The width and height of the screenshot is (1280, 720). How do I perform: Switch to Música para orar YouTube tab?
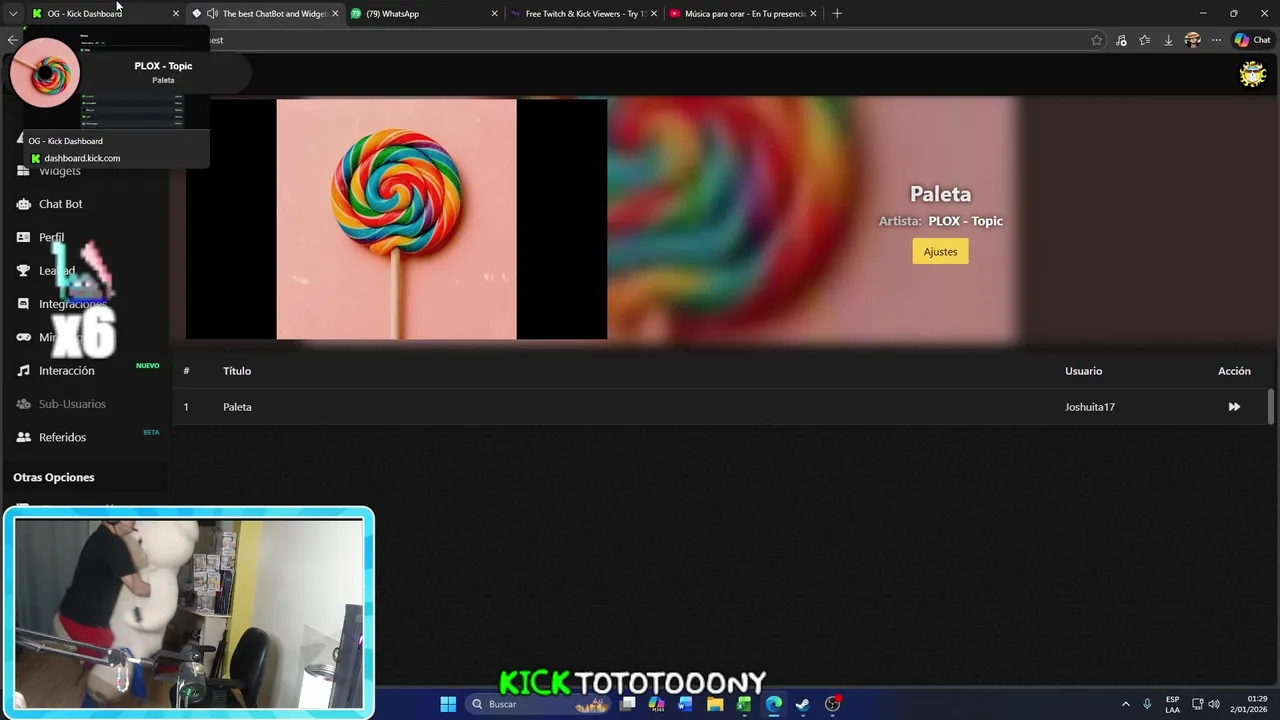[x=744, y=13]
